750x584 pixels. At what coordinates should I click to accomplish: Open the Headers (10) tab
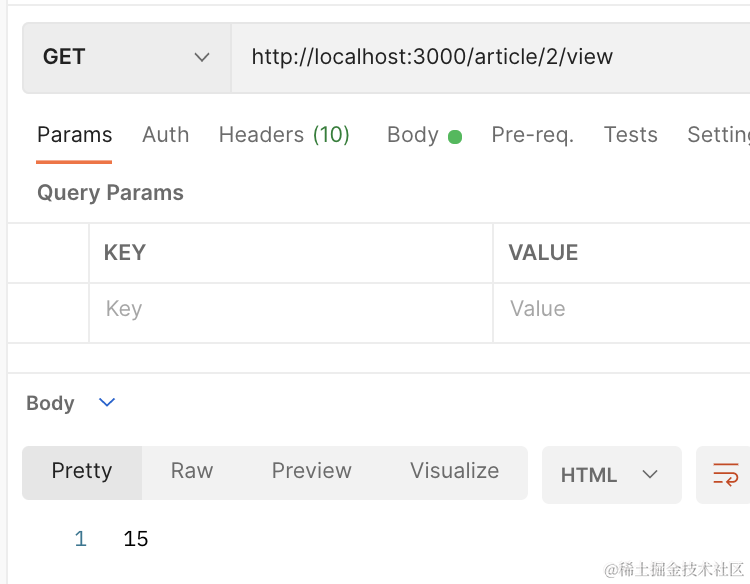click(x=284, y=135)
